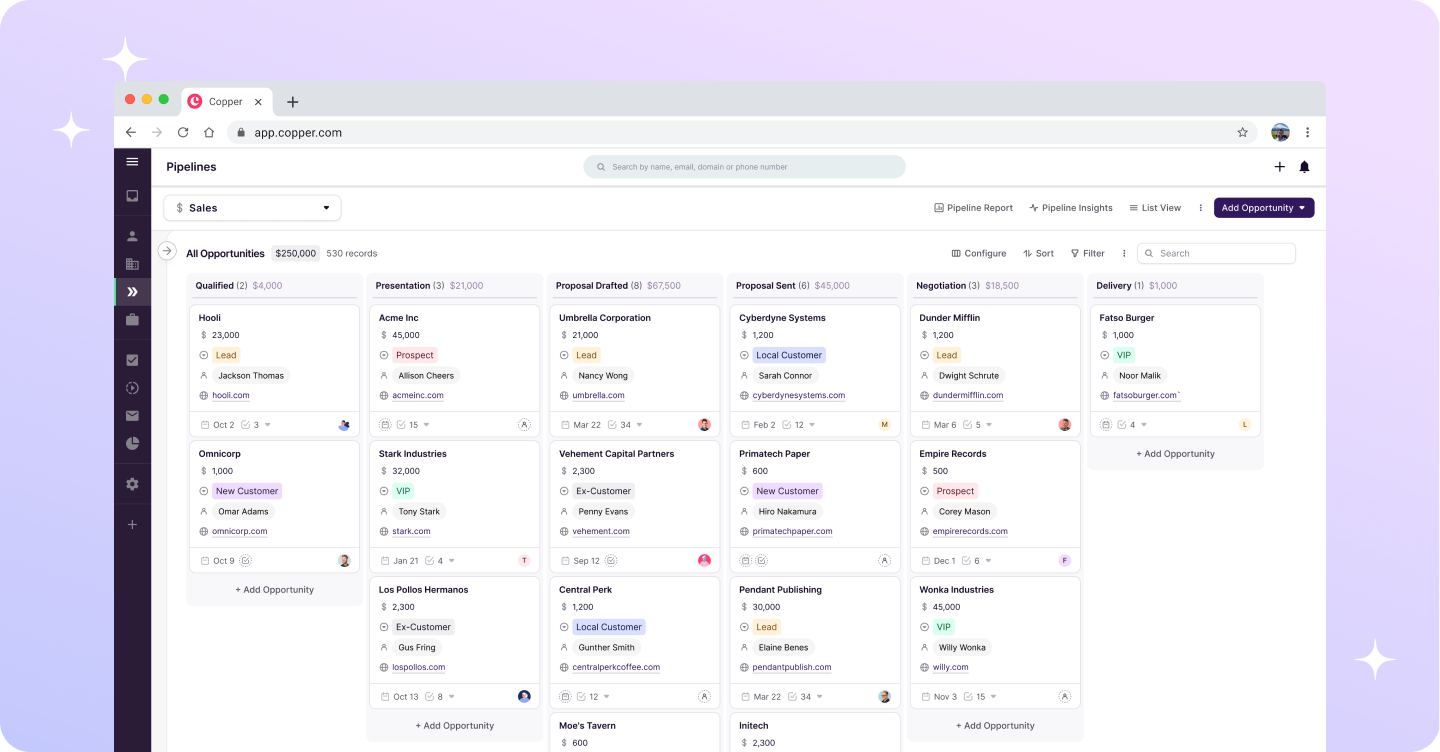The height and width of the screenshot is (752, 1440).
Task: Click Add Opportunity under the Qualified column
Action: click(274, 589)
